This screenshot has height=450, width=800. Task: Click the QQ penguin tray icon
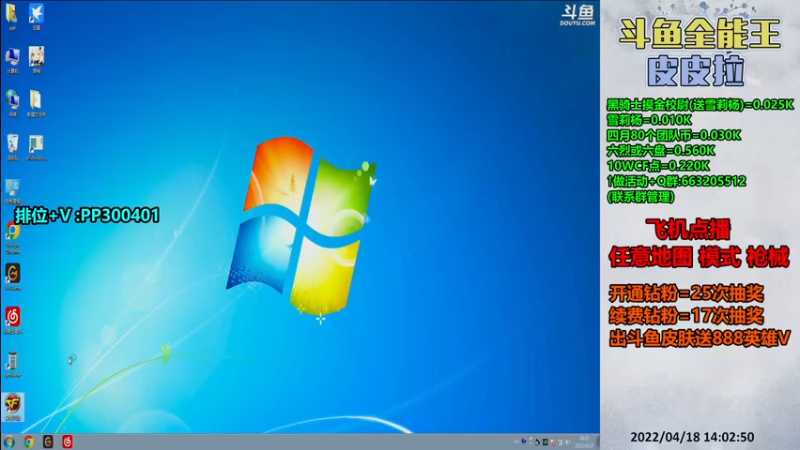[537, 442]
